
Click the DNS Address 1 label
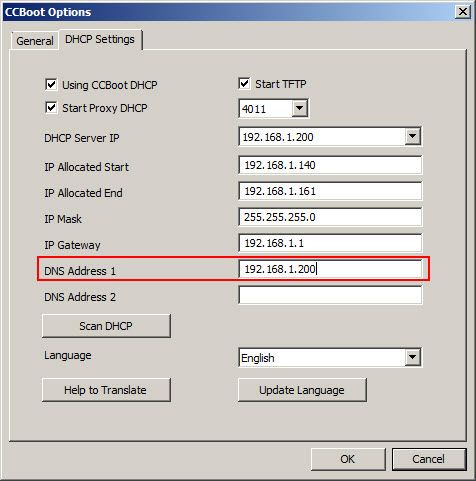[x=80, y=271]
